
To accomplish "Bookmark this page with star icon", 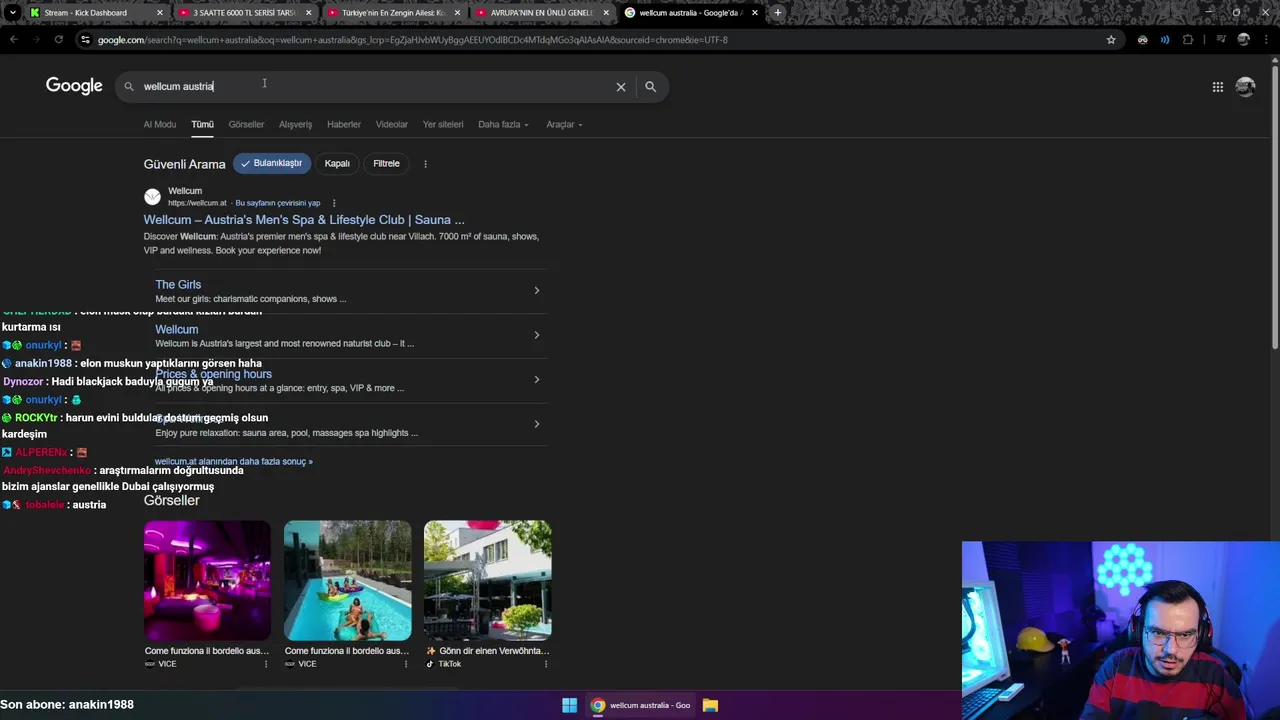I will (1111, 40).
